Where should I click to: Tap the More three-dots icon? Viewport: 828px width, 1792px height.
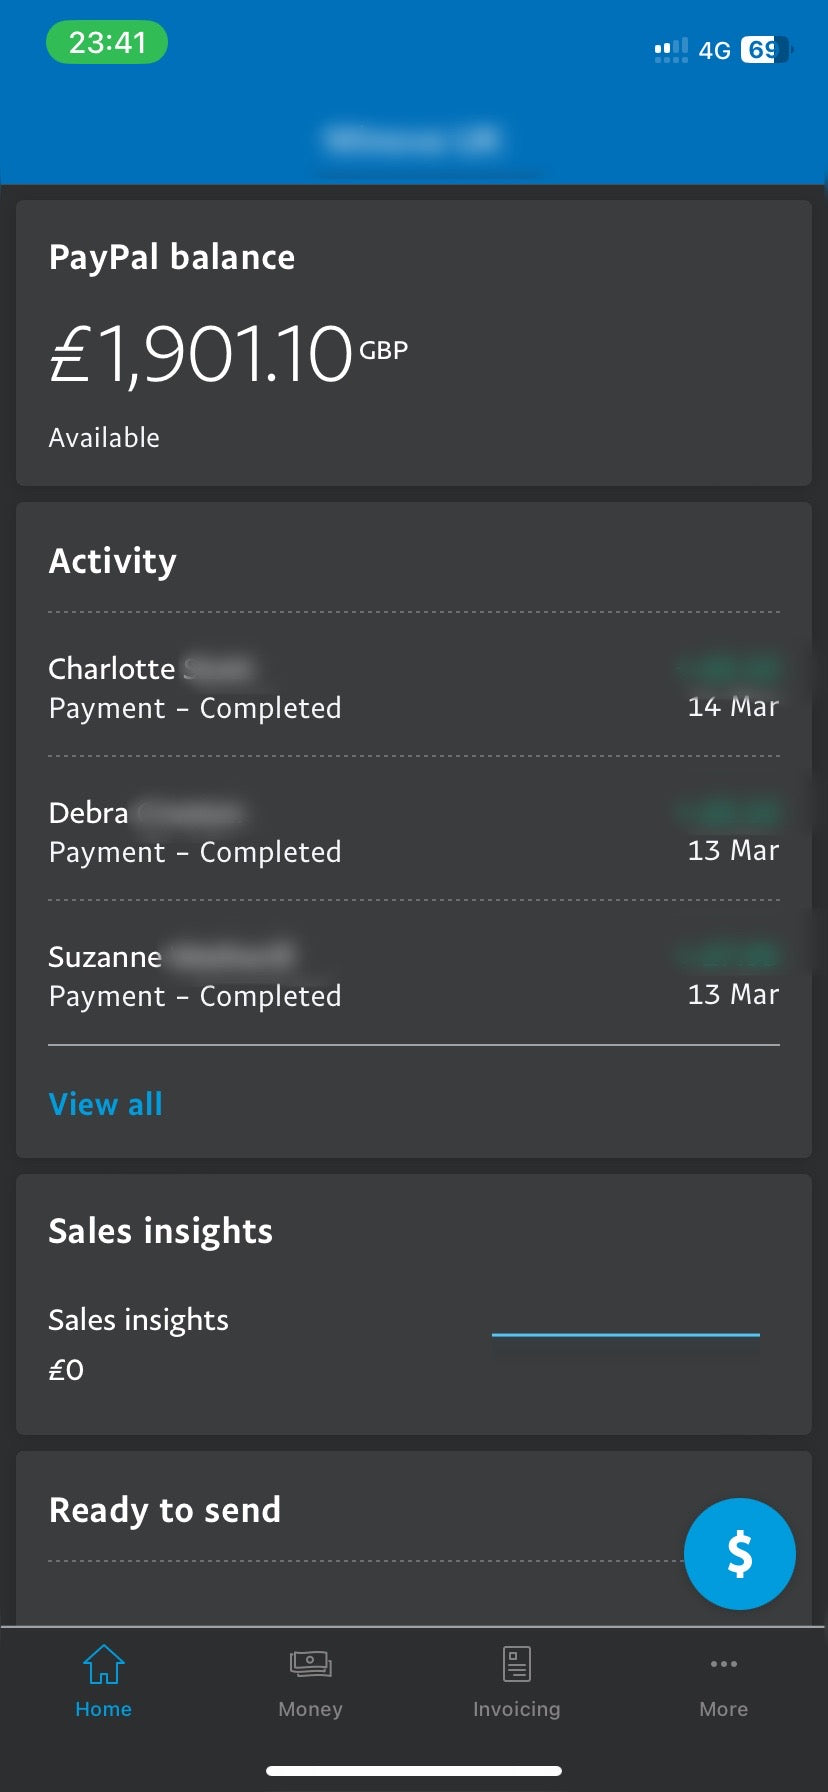coord(724,1664)
